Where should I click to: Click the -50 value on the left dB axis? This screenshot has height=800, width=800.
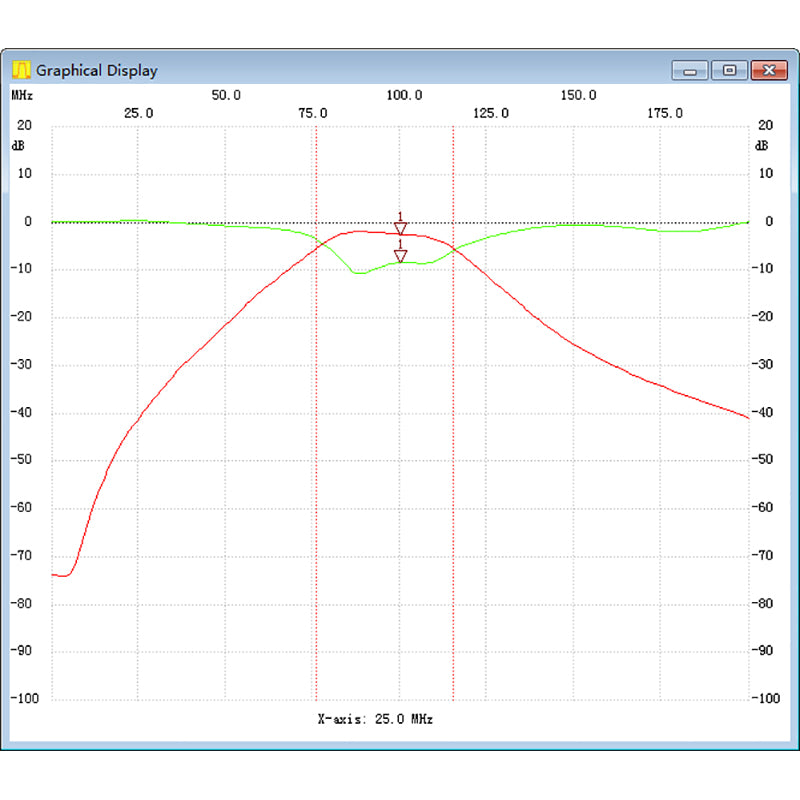coord(21,460)
